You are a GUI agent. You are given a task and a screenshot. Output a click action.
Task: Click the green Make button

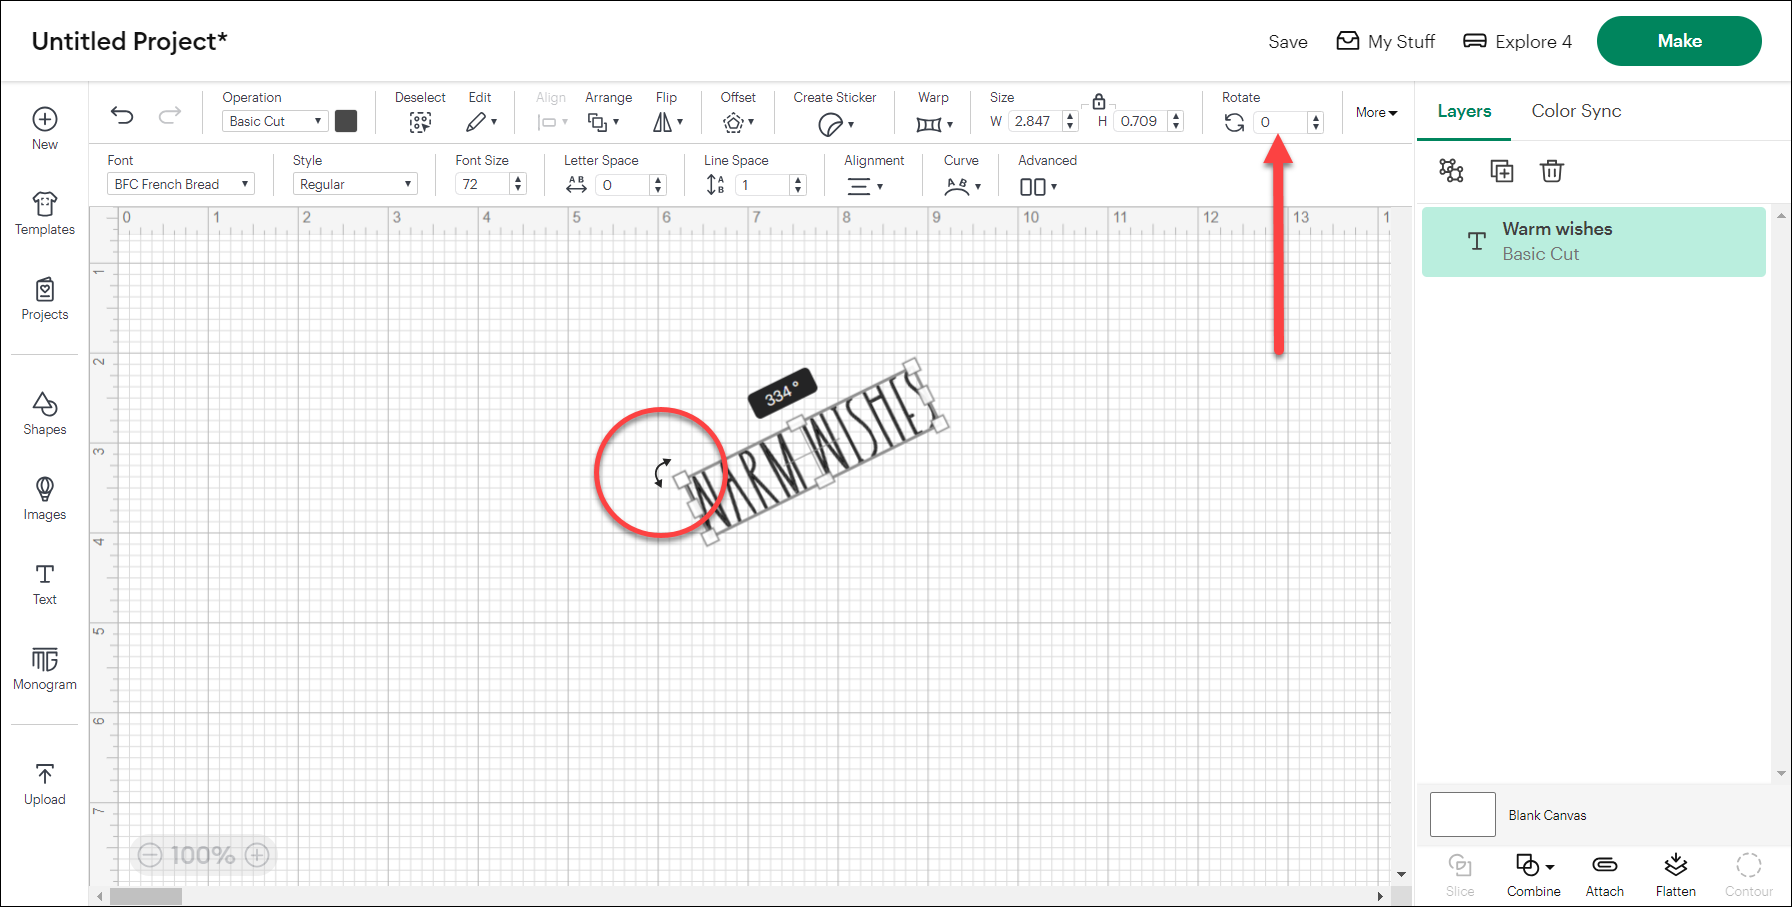click(x=1679, y=41)
